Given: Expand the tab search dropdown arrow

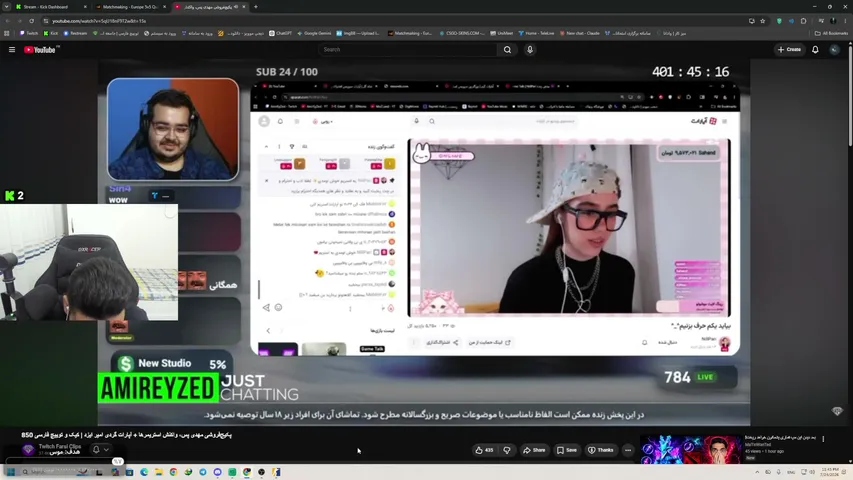Looking at the screenshot, I should pyautogui.click(x=6, y=7).
